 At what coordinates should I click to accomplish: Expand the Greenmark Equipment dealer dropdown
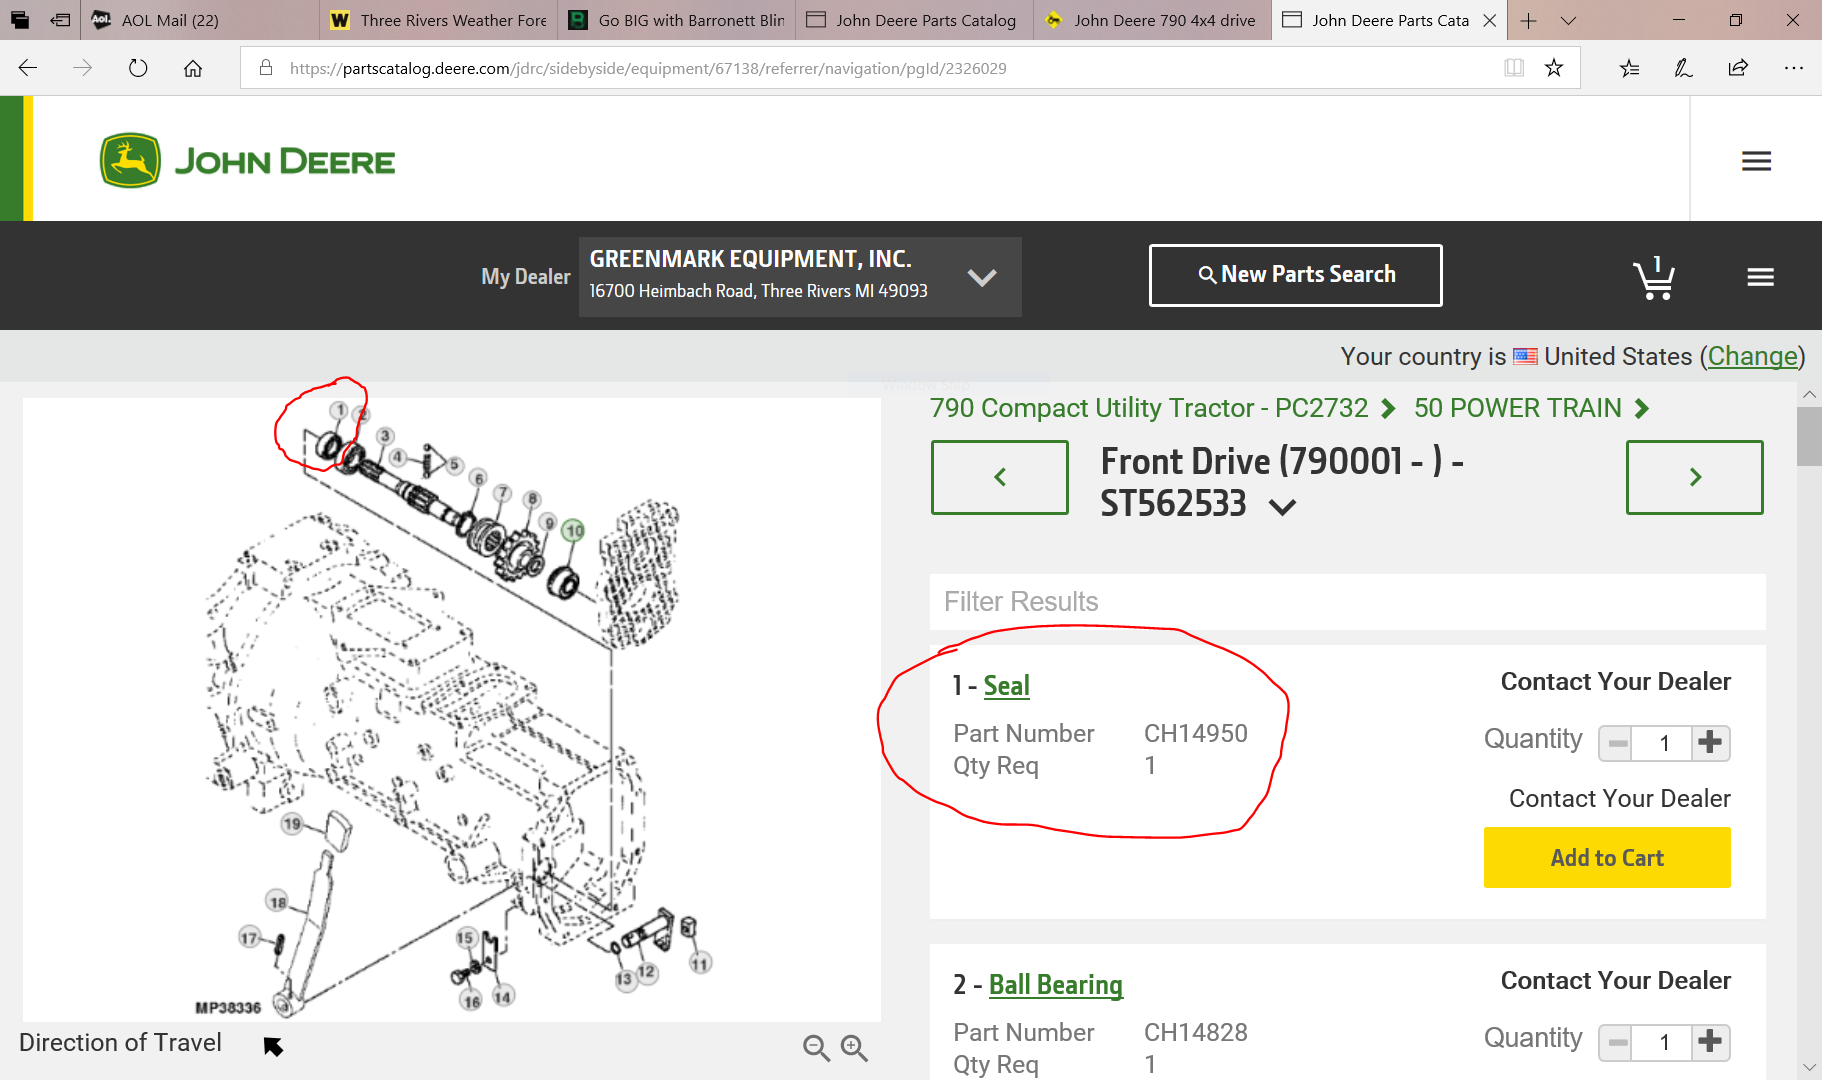pos(800,277)
